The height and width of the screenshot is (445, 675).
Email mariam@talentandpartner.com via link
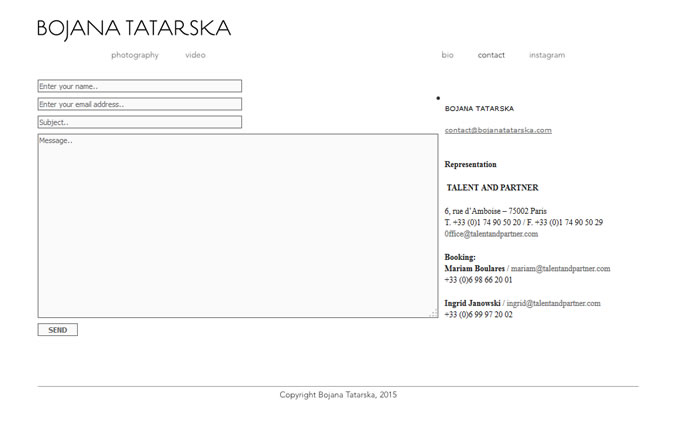(560, 269)
